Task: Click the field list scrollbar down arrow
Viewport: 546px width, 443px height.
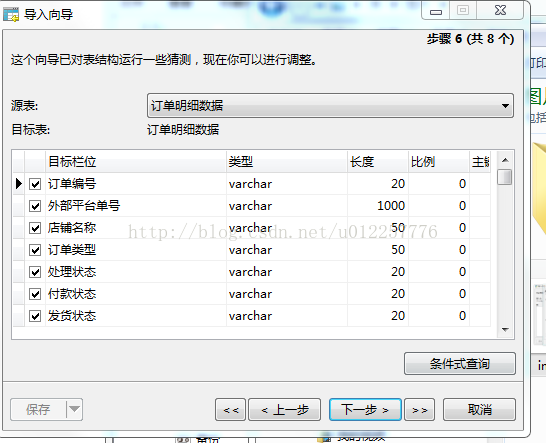Action: point(505,329)
